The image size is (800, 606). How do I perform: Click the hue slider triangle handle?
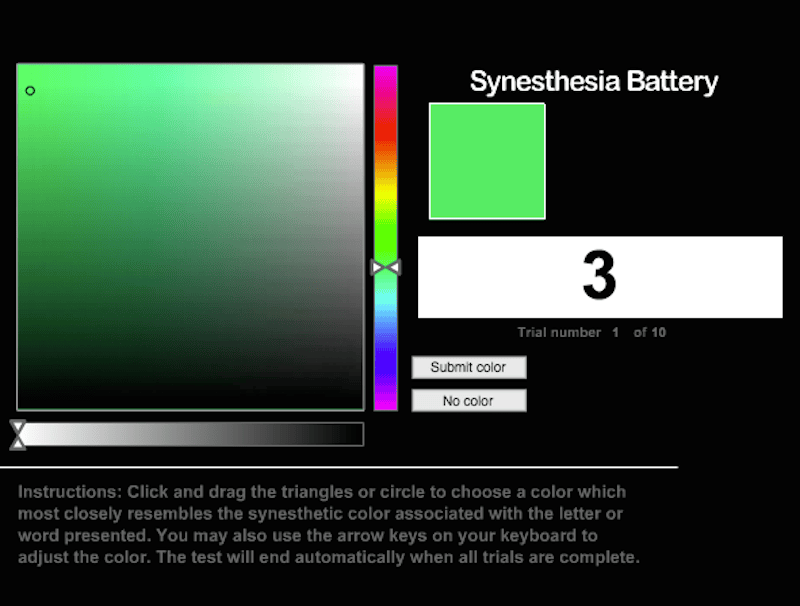(386, 267)
